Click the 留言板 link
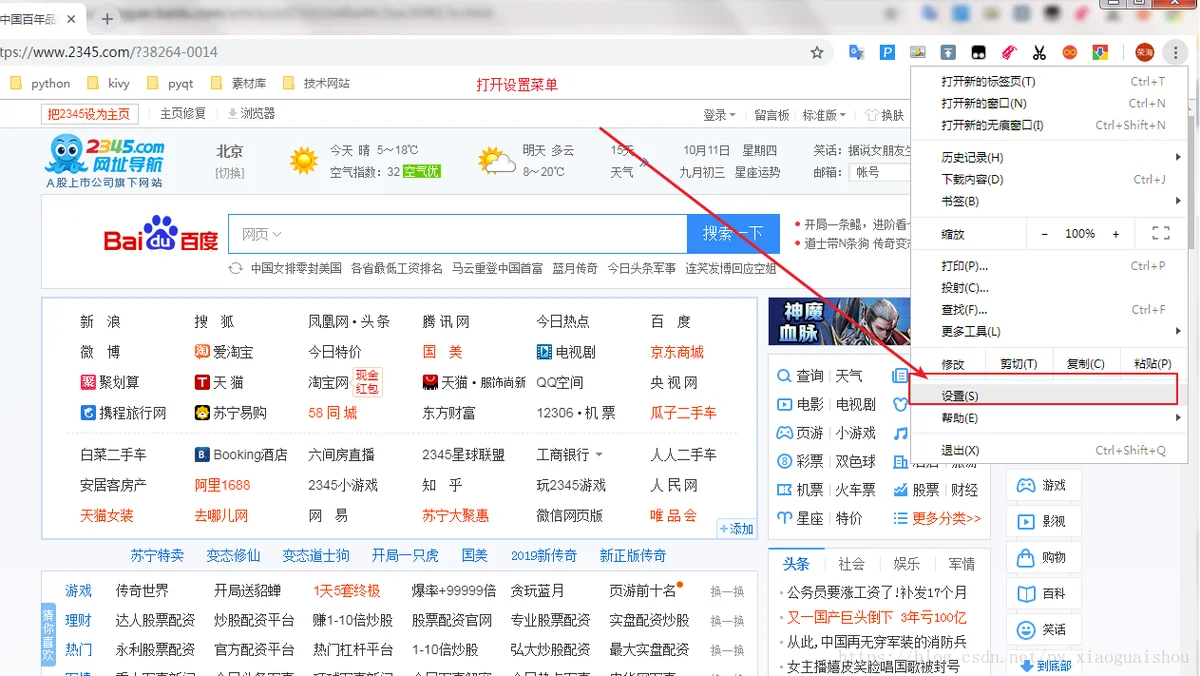The width and height of the screenshot is (1200, 676). point(772,115)
